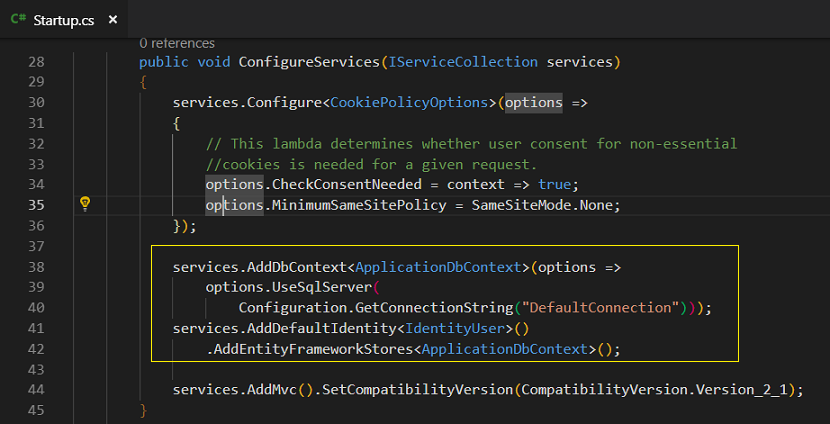Click line number 38 in gutter

[36, 267]
